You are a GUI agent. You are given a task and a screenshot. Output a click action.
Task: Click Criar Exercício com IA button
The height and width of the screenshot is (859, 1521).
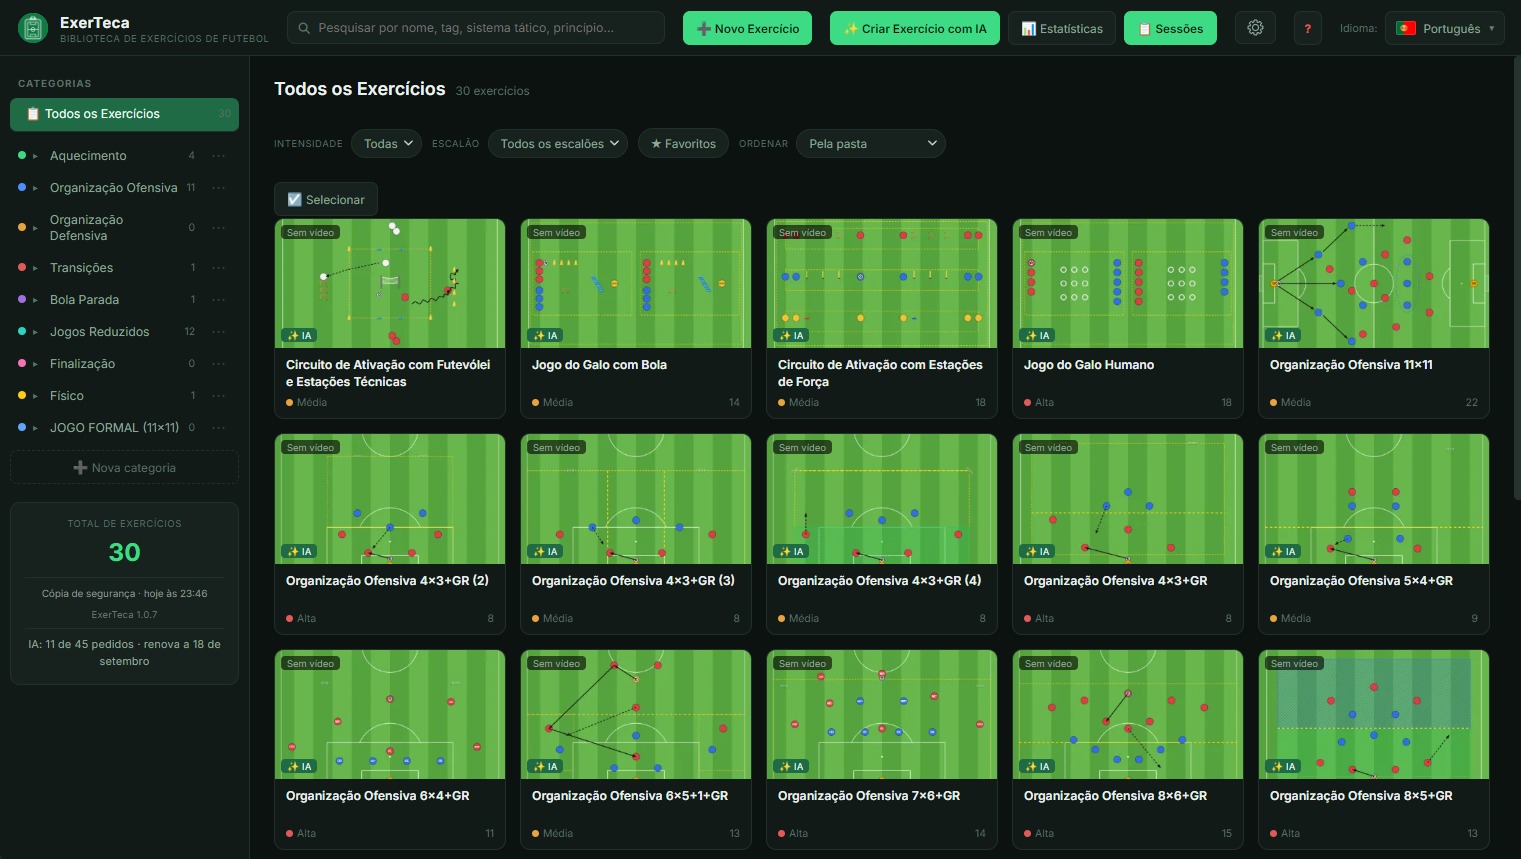coord(915,28)
